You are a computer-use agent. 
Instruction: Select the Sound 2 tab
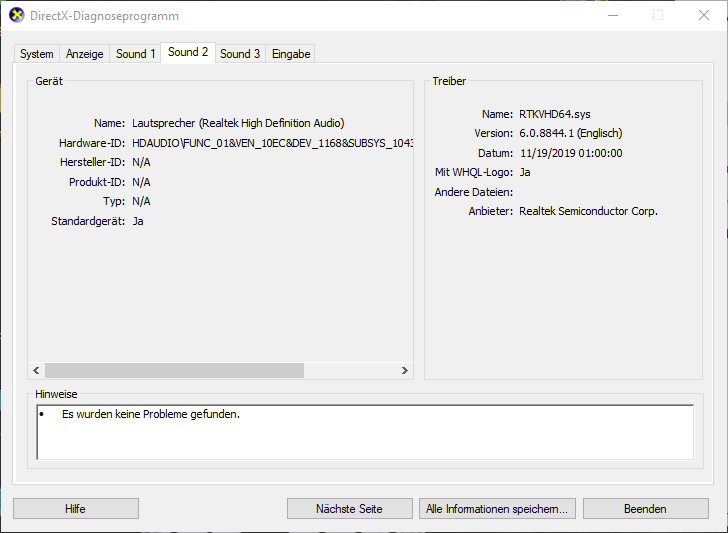(188, 52)
